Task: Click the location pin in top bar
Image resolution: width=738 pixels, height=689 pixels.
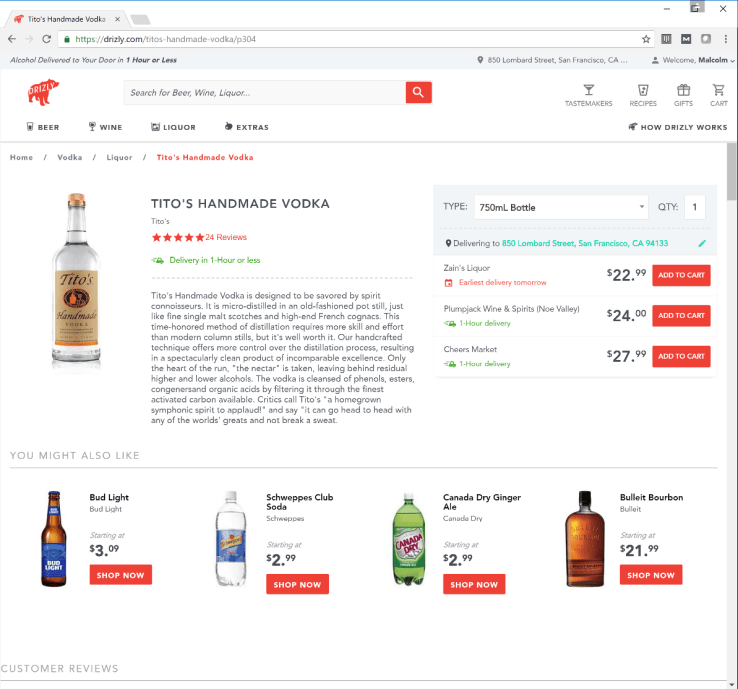Action: coord(480,60)
